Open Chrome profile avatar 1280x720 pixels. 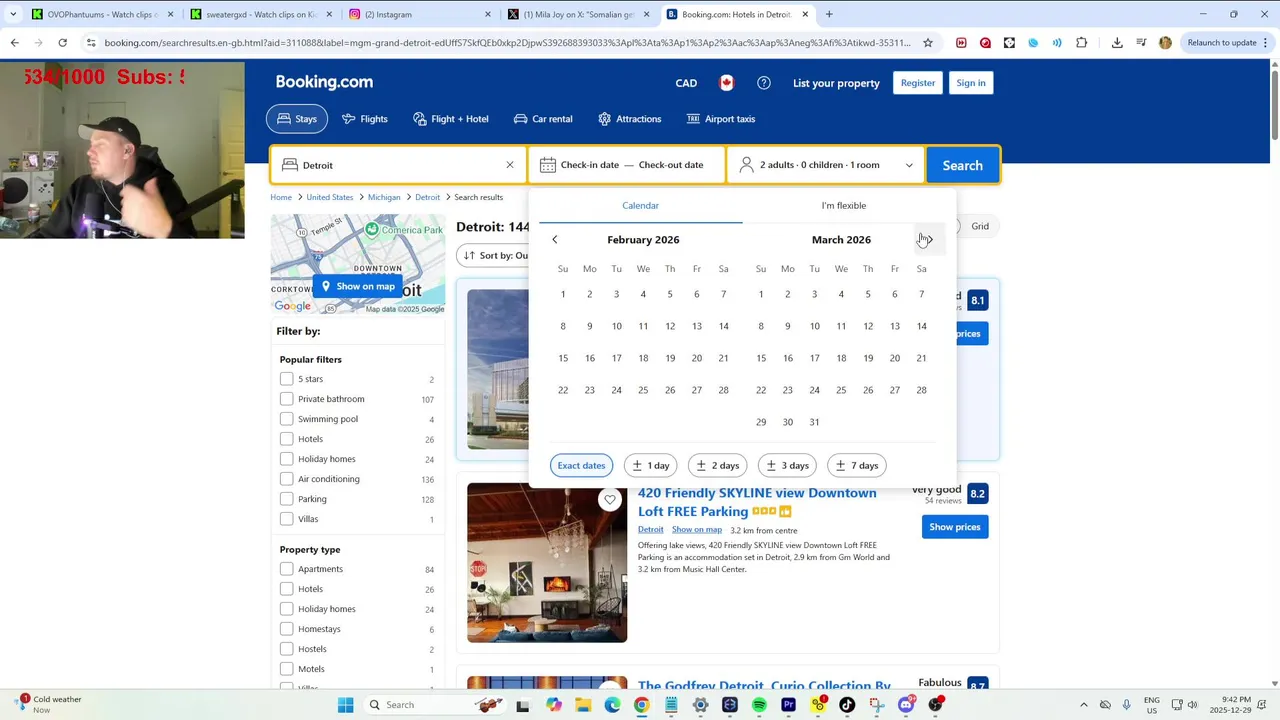pos(1165,43)
